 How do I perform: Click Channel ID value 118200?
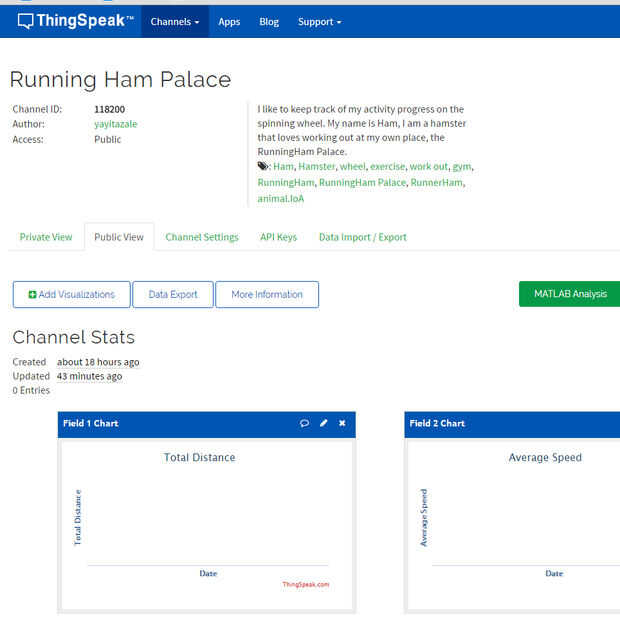coord(110,110)
